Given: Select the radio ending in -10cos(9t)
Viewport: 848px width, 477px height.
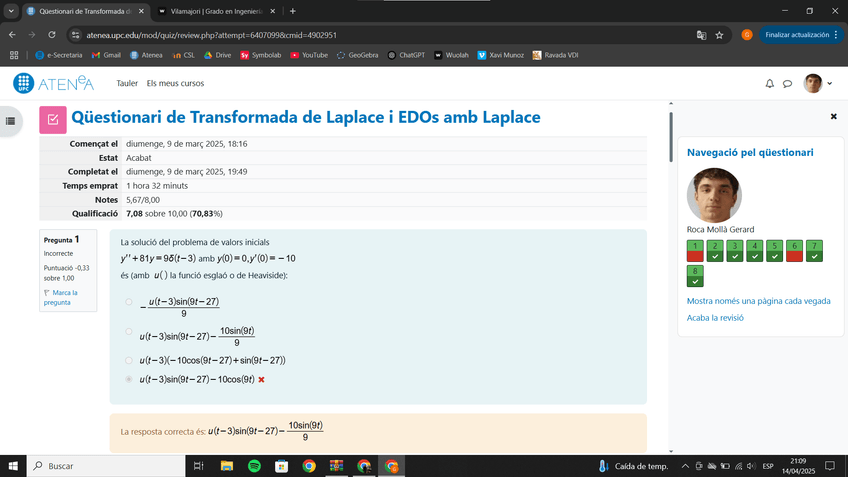Looking at the screenshot, I should (129, 379).
